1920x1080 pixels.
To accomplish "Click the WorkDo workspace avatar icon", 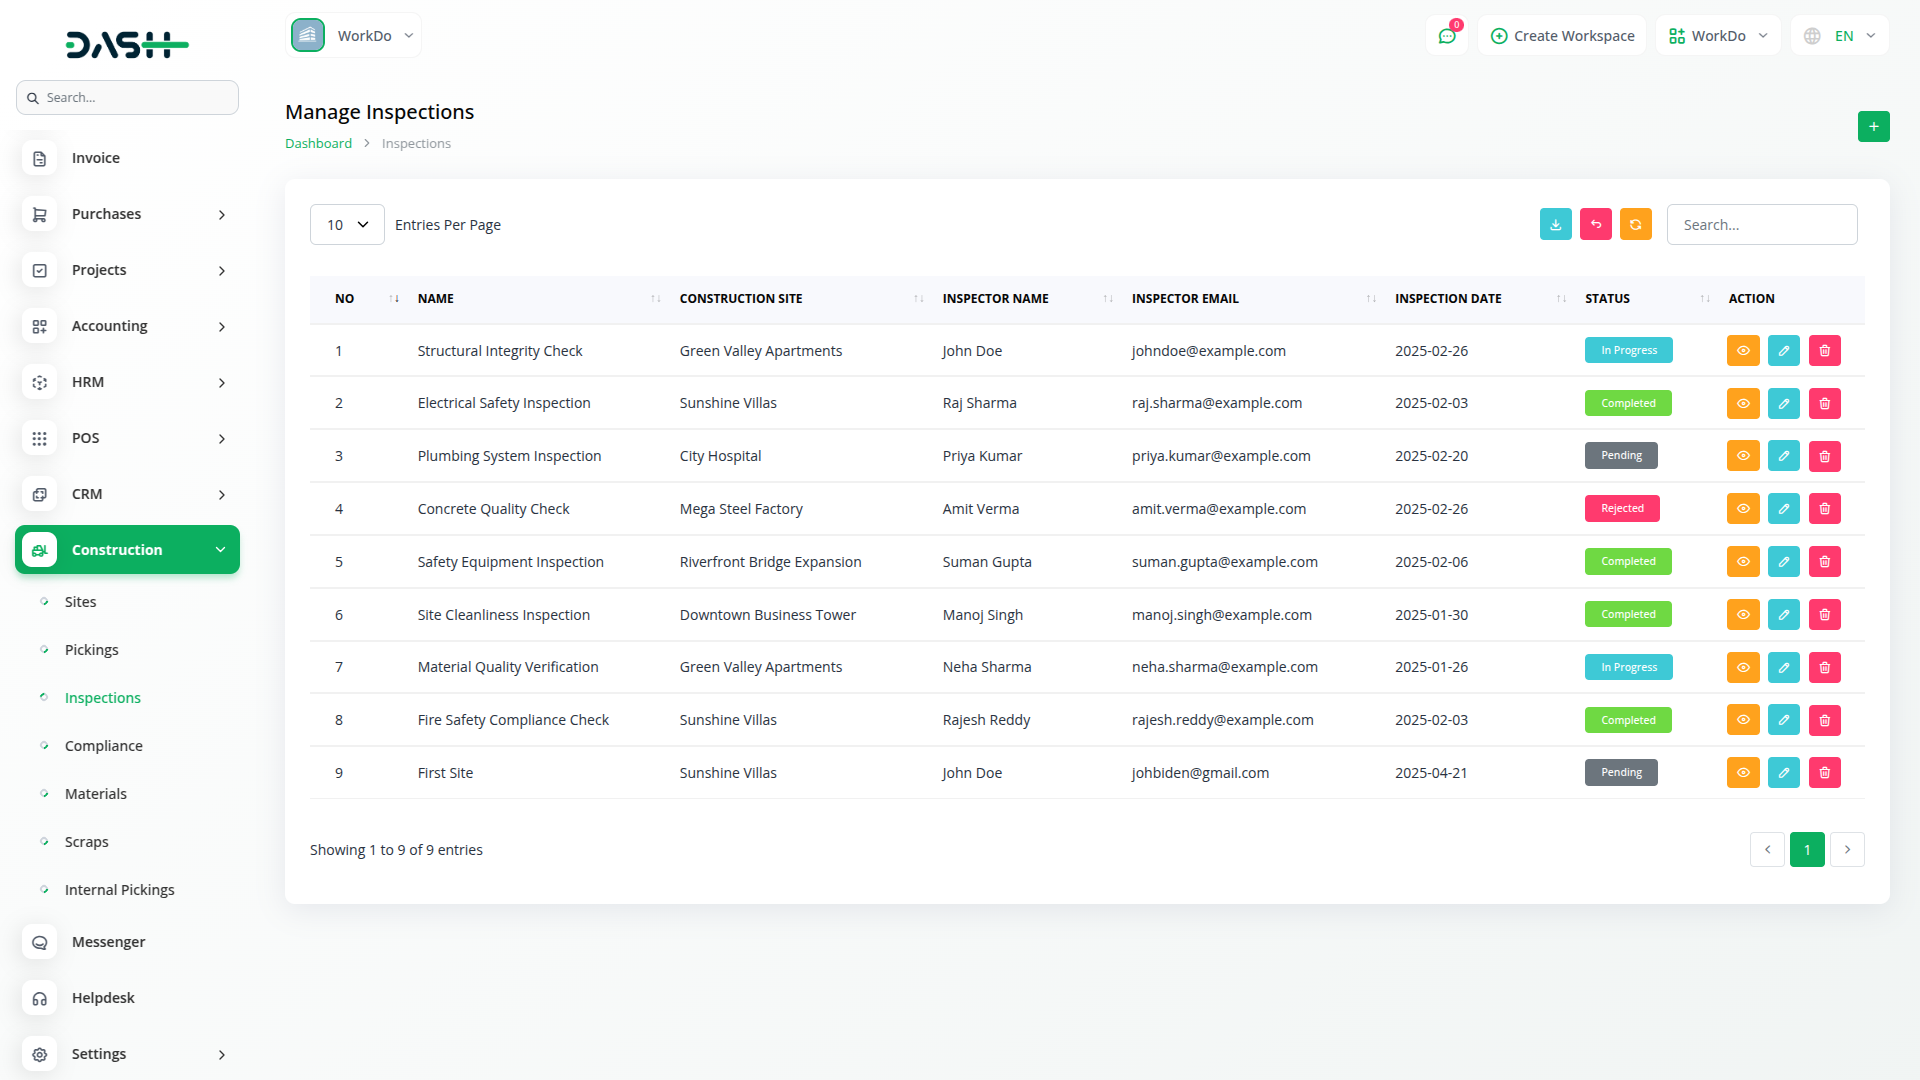I will click(308, 36).
